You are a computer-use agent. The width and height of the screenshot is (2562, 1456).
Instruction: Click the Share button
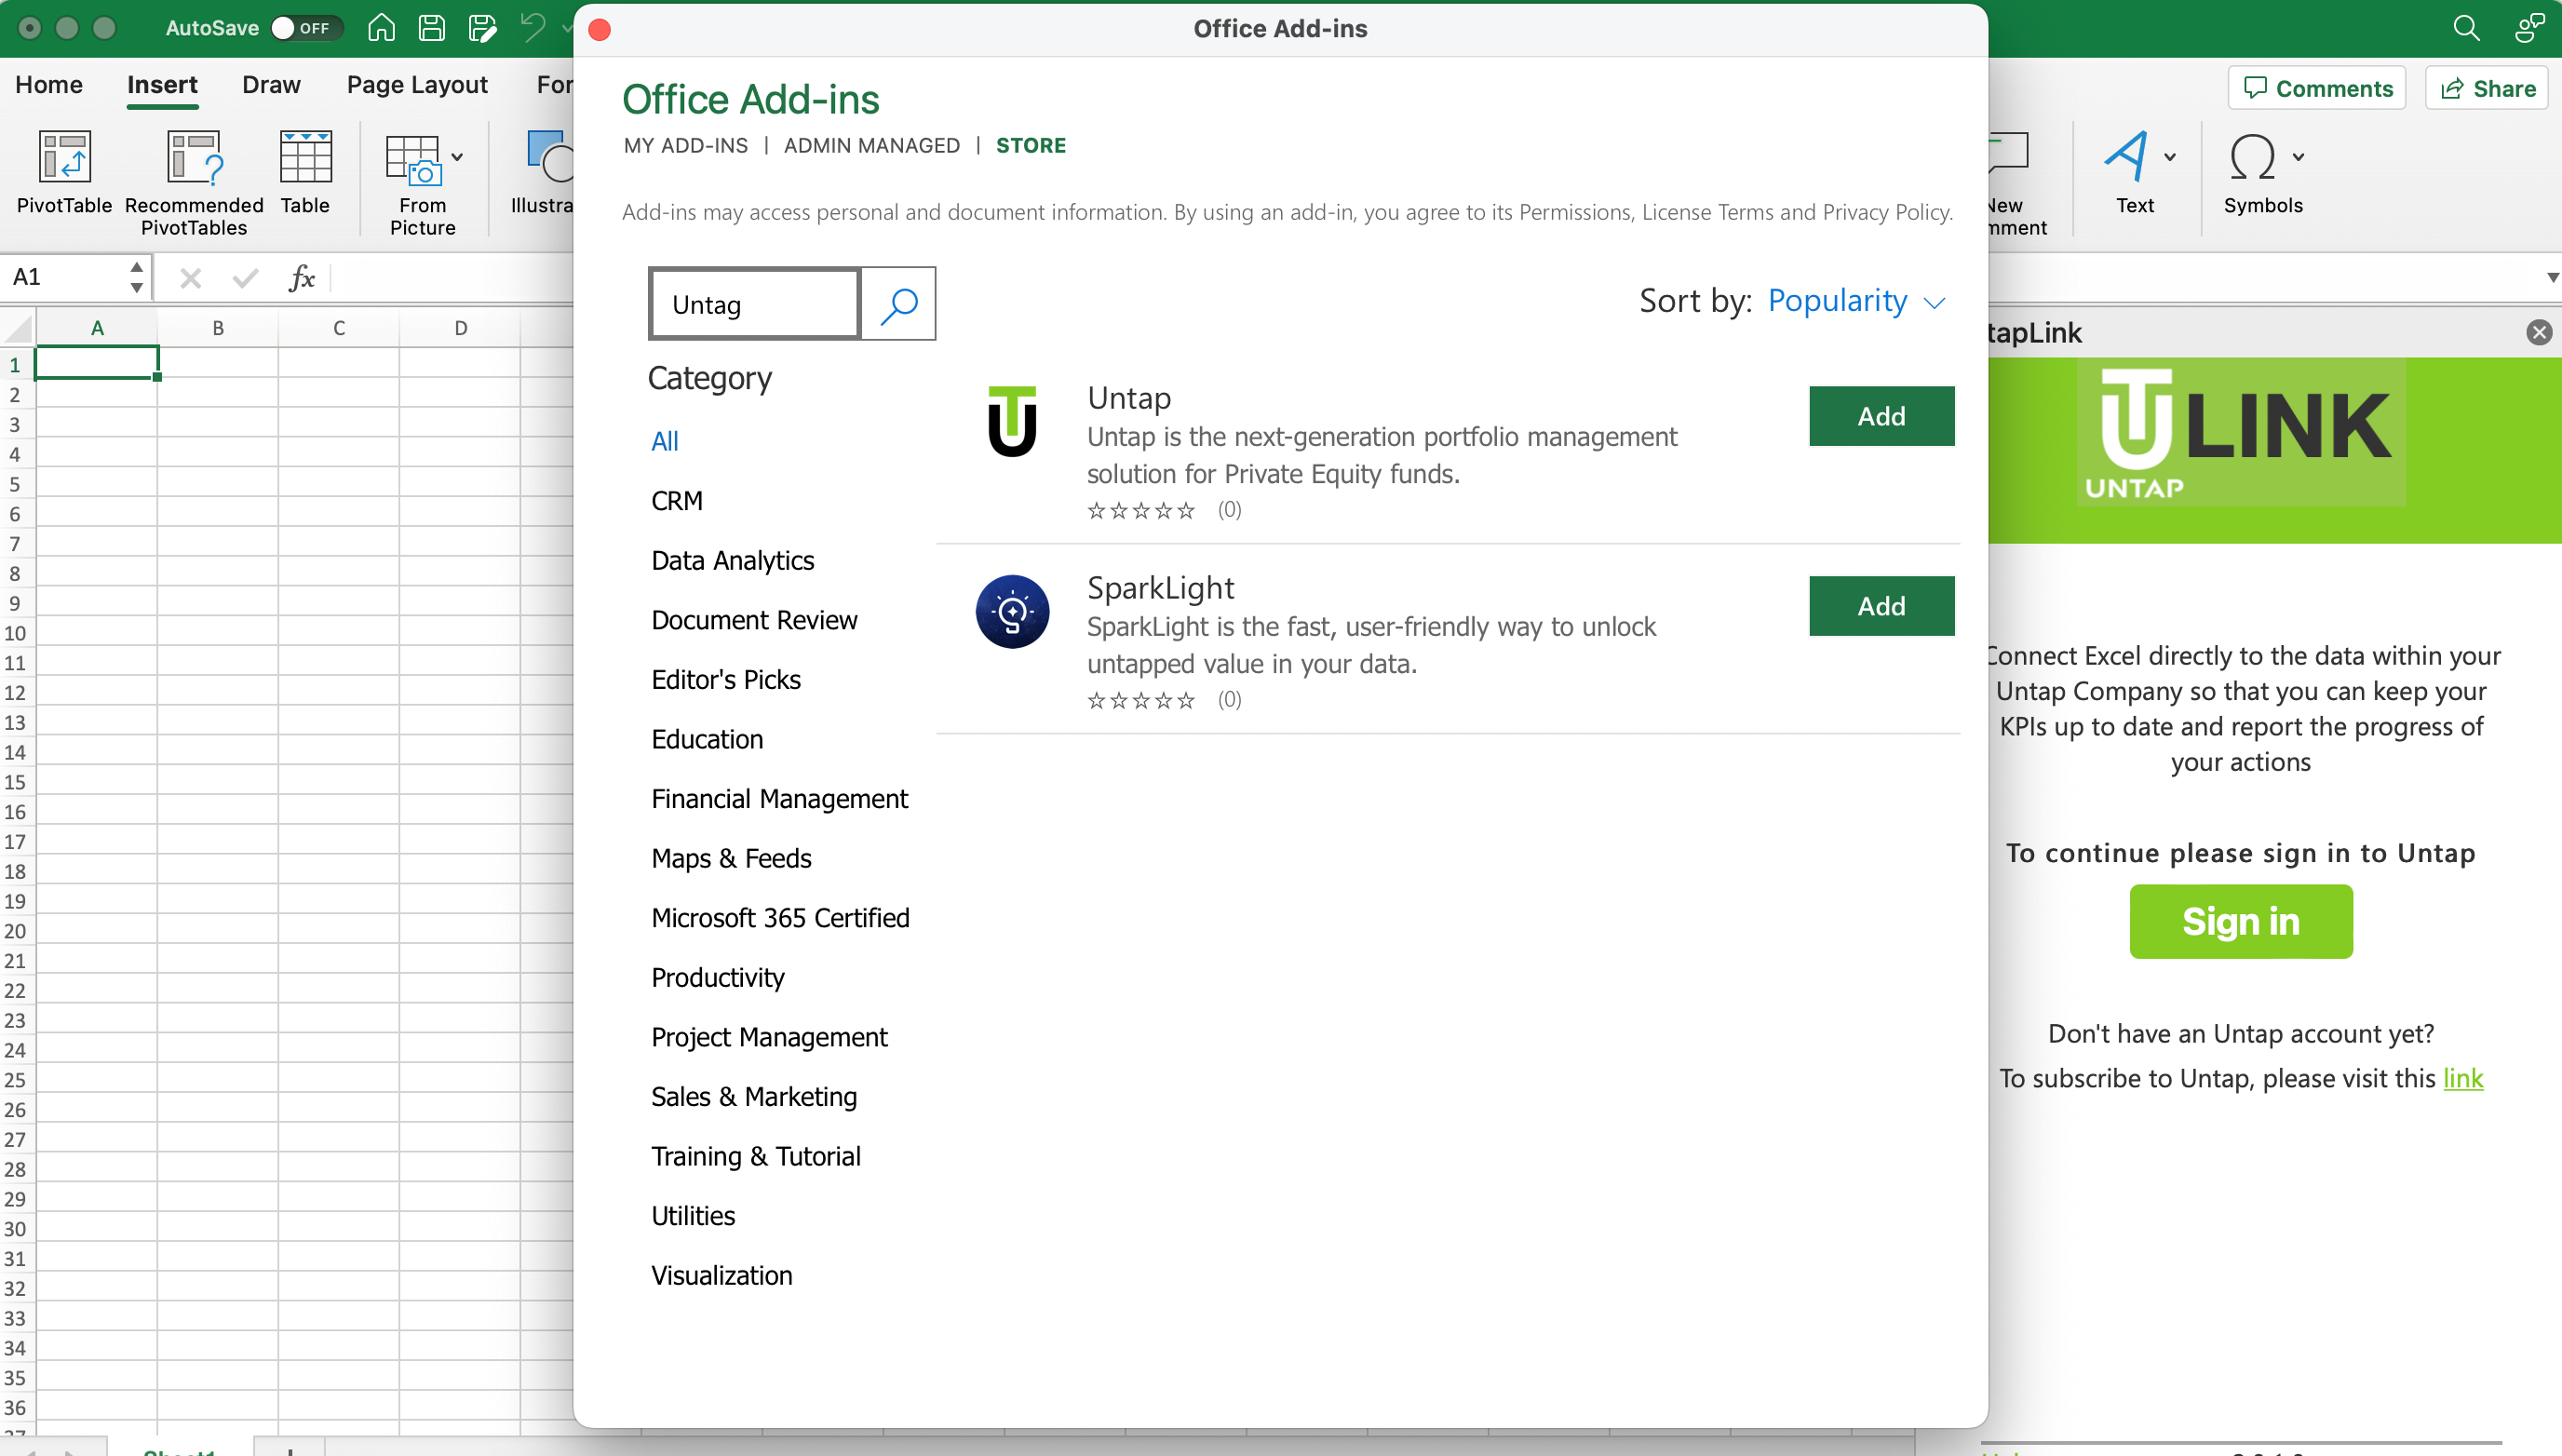(x=2486, y=88)
